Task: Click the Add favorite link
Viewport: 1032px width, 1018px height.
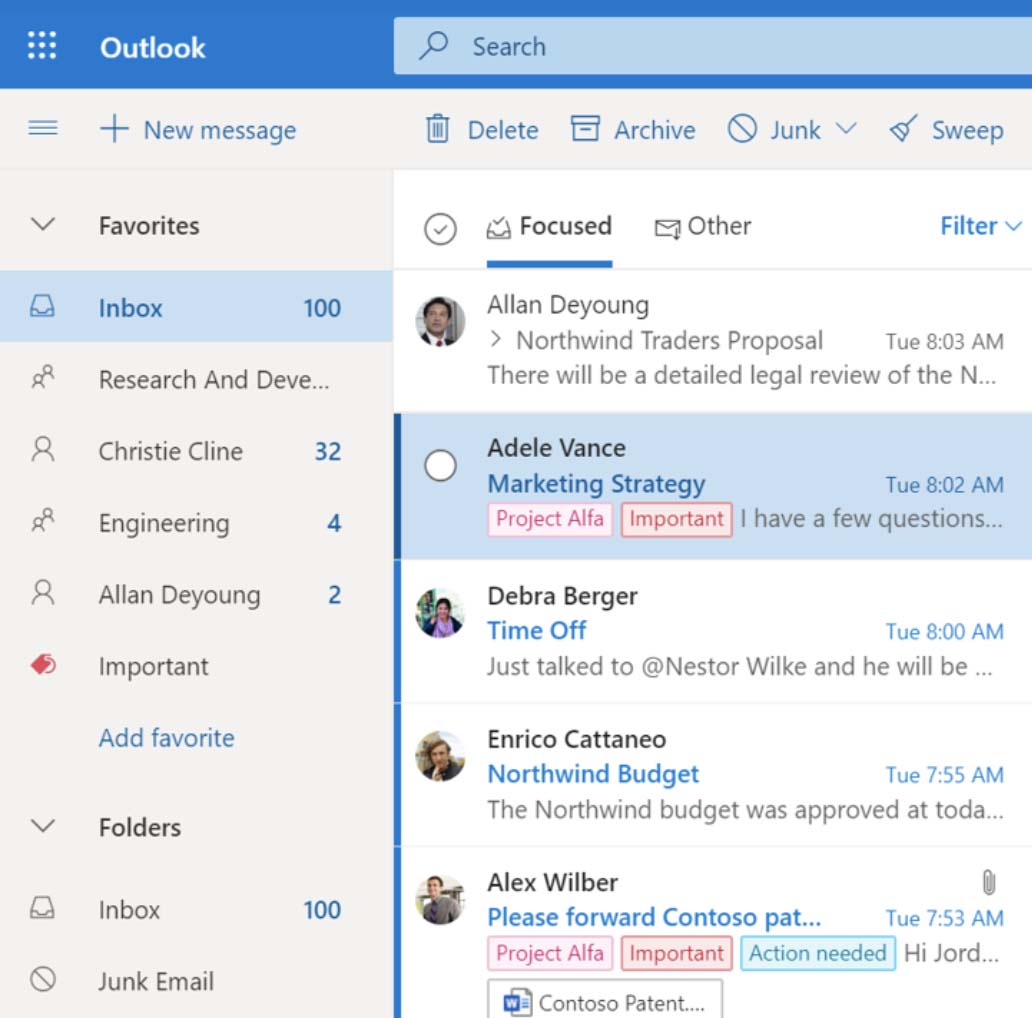Action: [x=167, y=738]
